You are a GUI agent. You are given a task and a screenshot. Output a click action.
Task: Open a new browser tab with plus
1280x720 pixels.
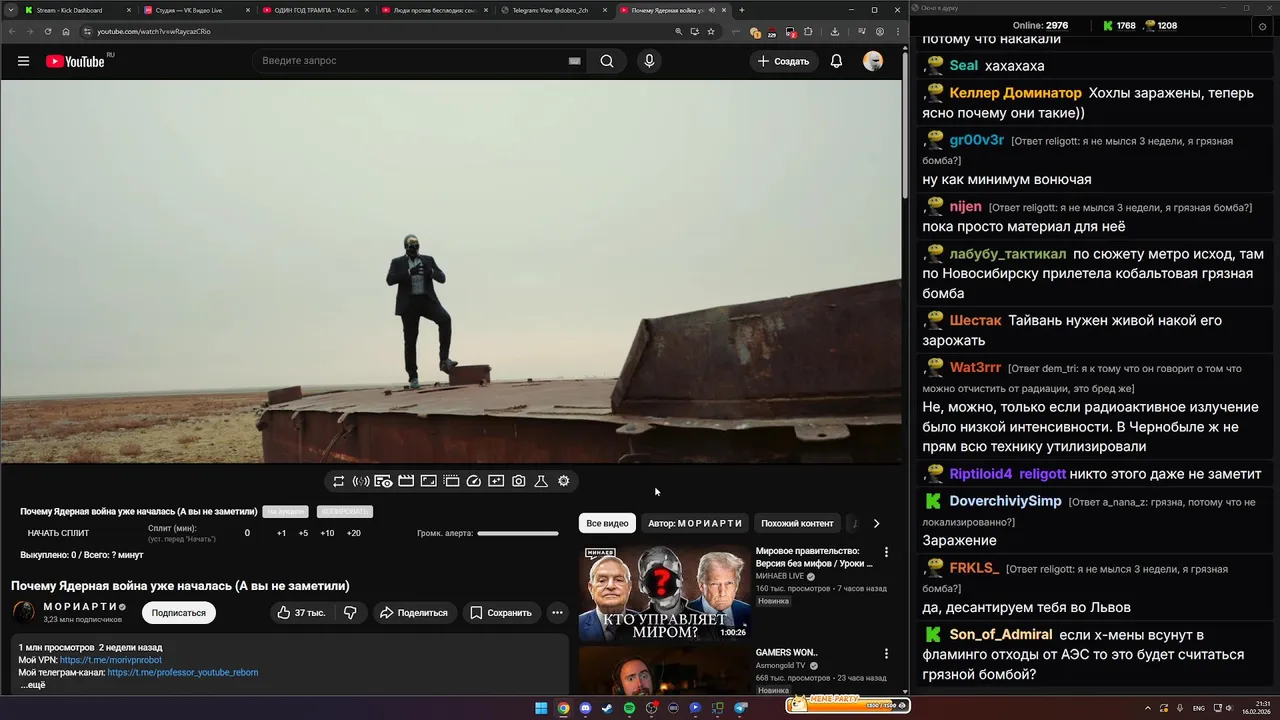point(741,10)
